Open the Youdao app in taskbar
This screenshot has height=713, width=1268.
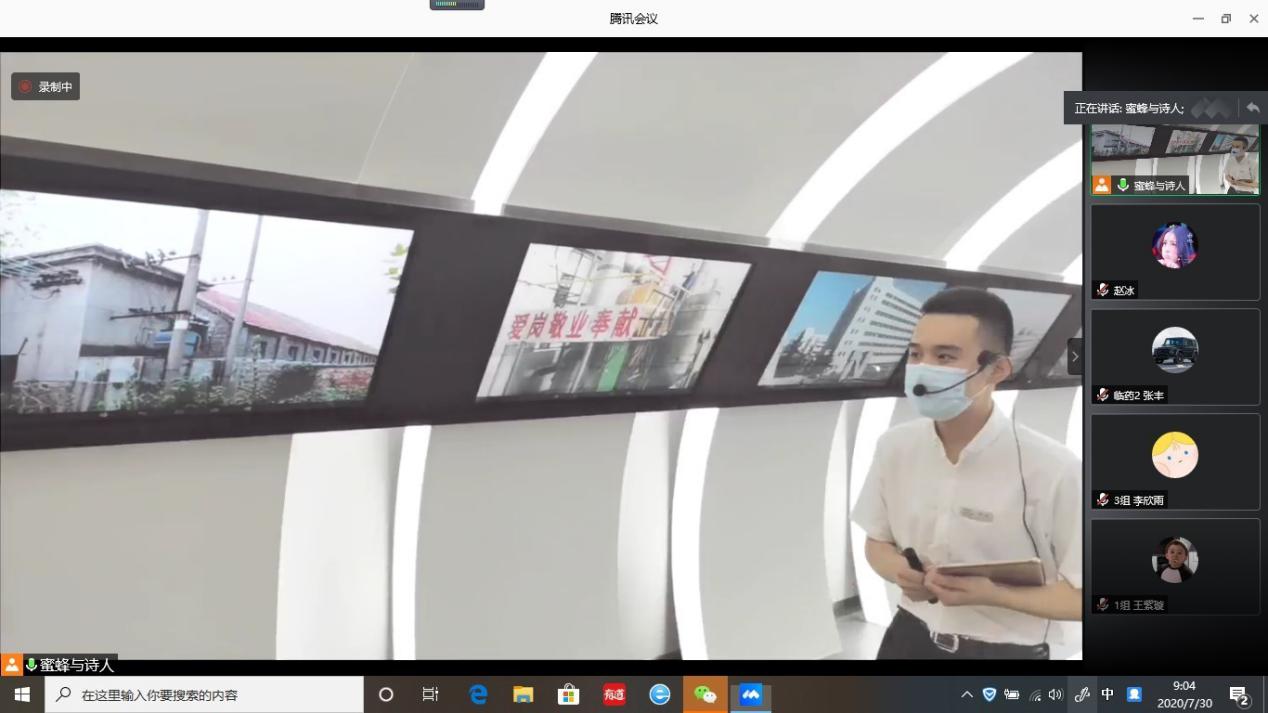pyautogui.click(x=614, y=695)
